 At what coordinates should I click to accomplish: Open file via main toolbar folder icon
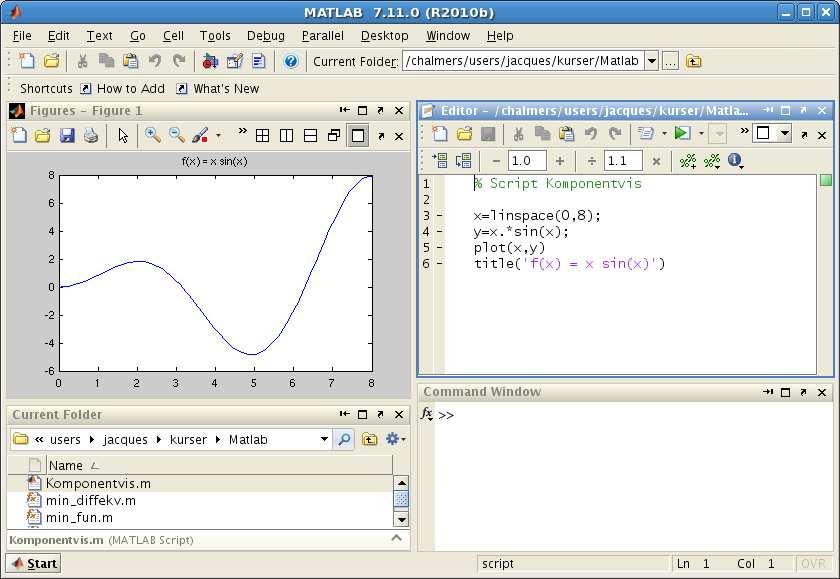(x=51, y=61)
